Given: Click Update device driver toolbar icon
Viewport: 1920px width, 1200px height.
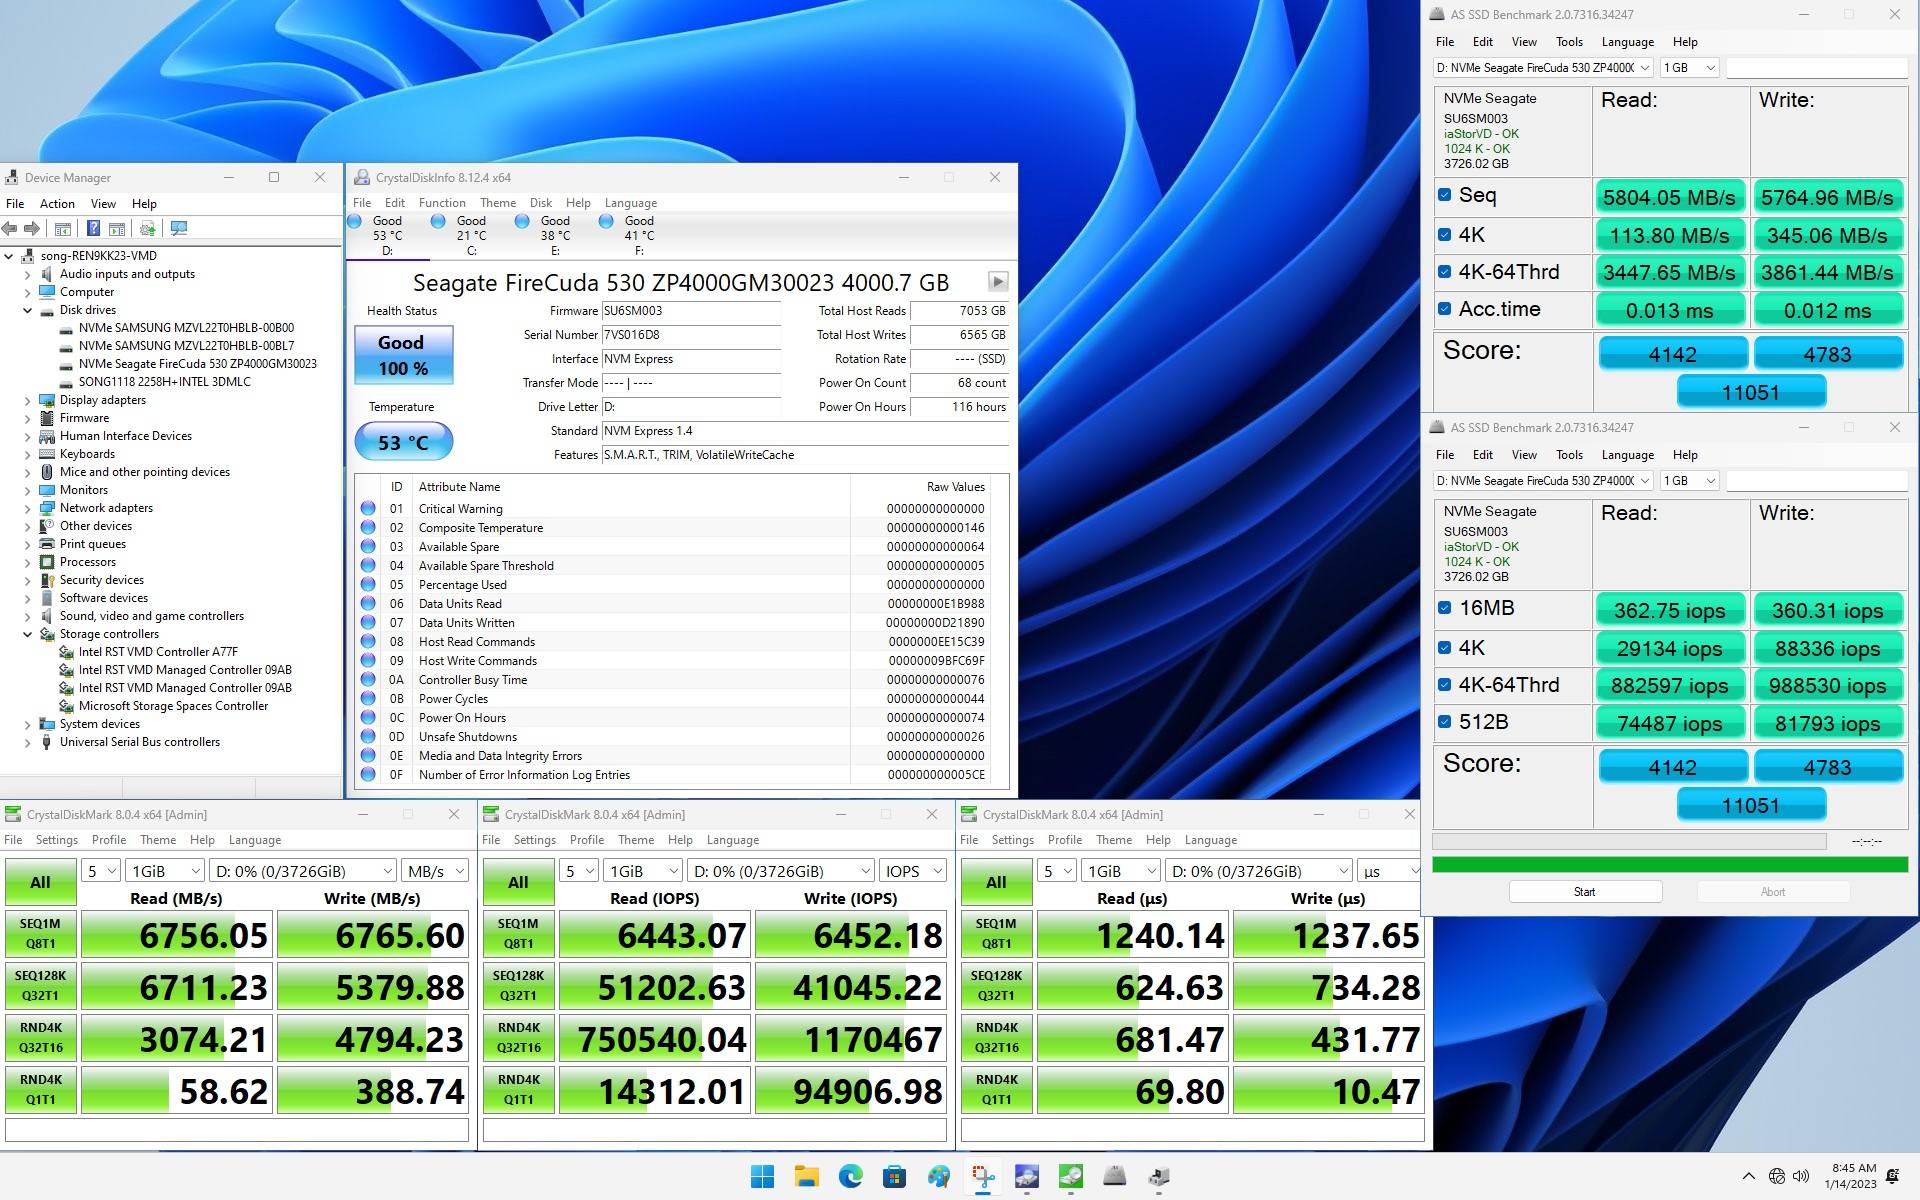Looking at the screenshot, I should 148,228.
